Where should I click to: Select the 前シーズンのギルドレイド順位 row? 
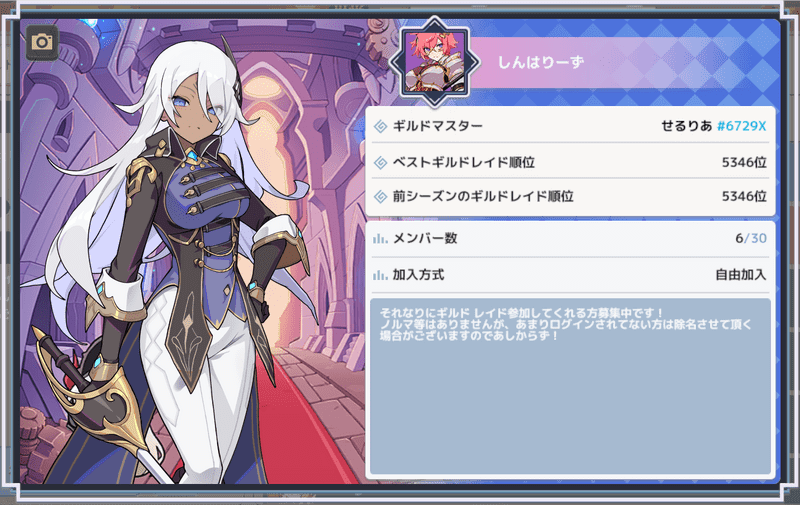pos(570,196)
